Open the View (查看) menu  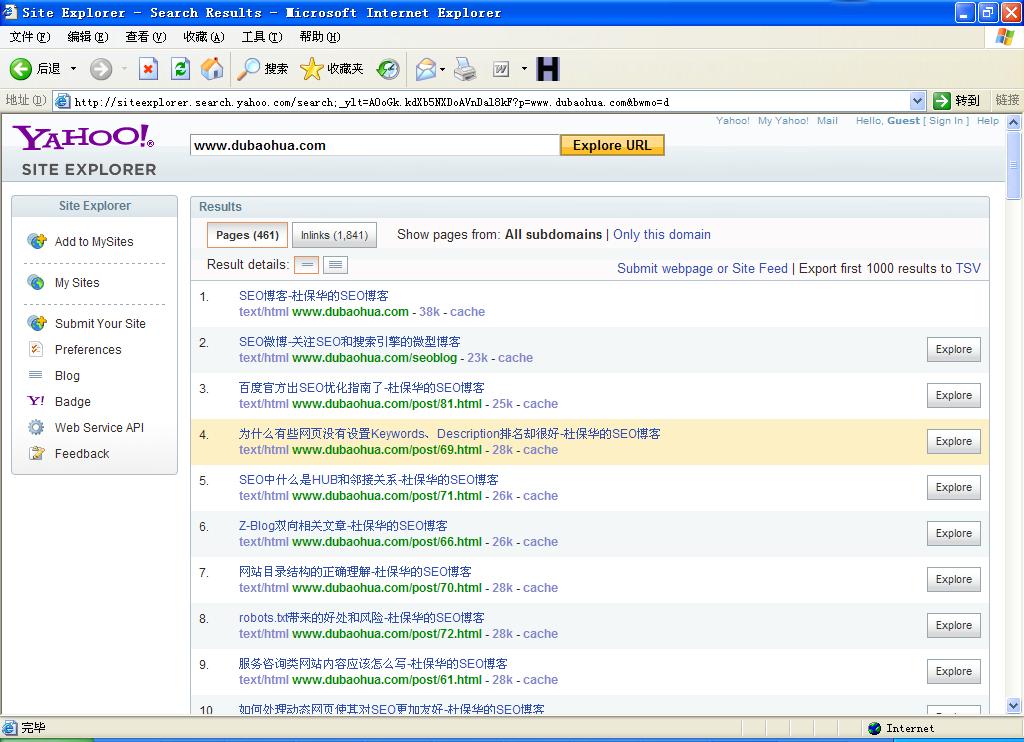[146, 37]
